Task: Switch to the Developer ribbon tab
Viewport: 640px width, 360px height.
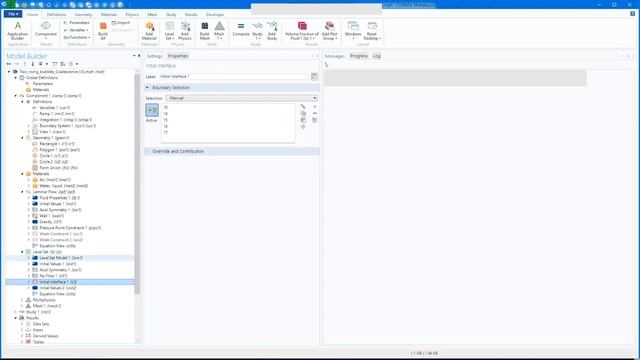Action: [215, 14]
